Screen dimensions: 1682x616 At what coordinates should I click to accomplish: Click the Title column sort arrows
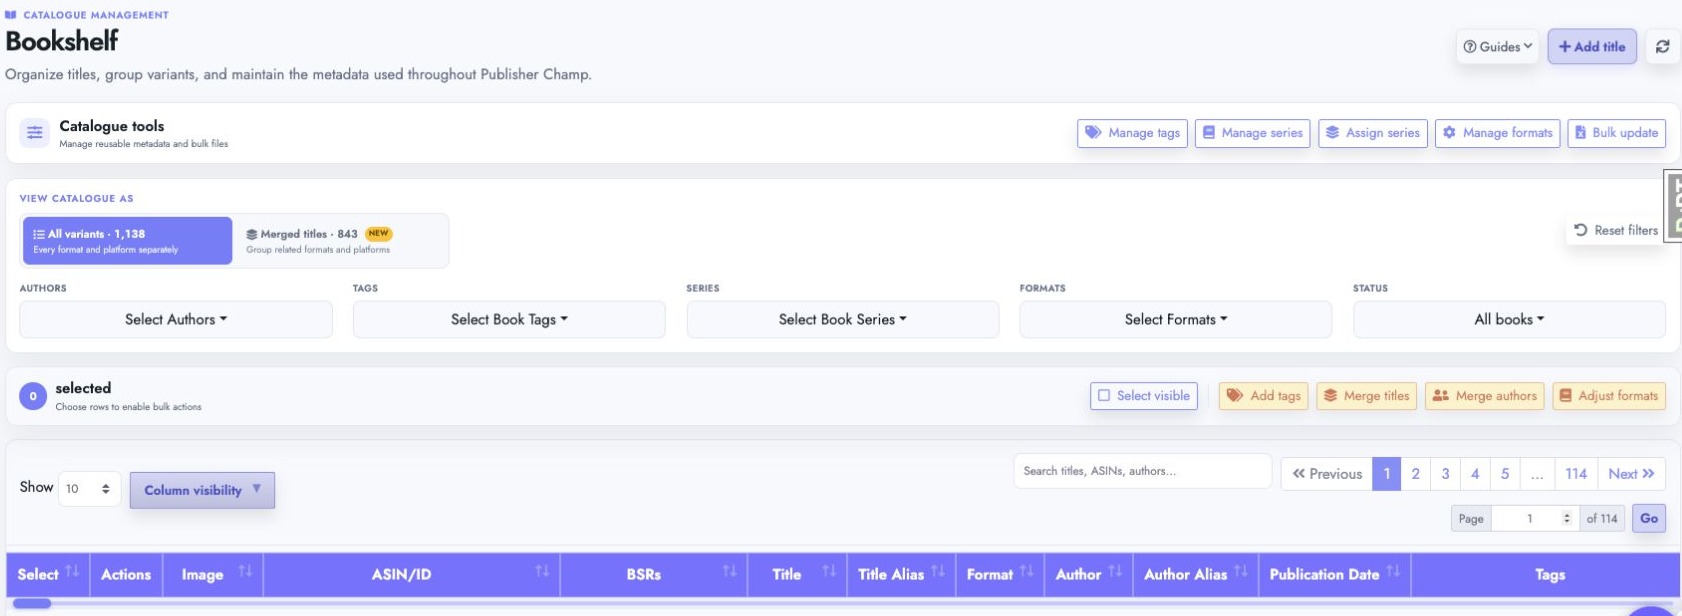[829, 572]
